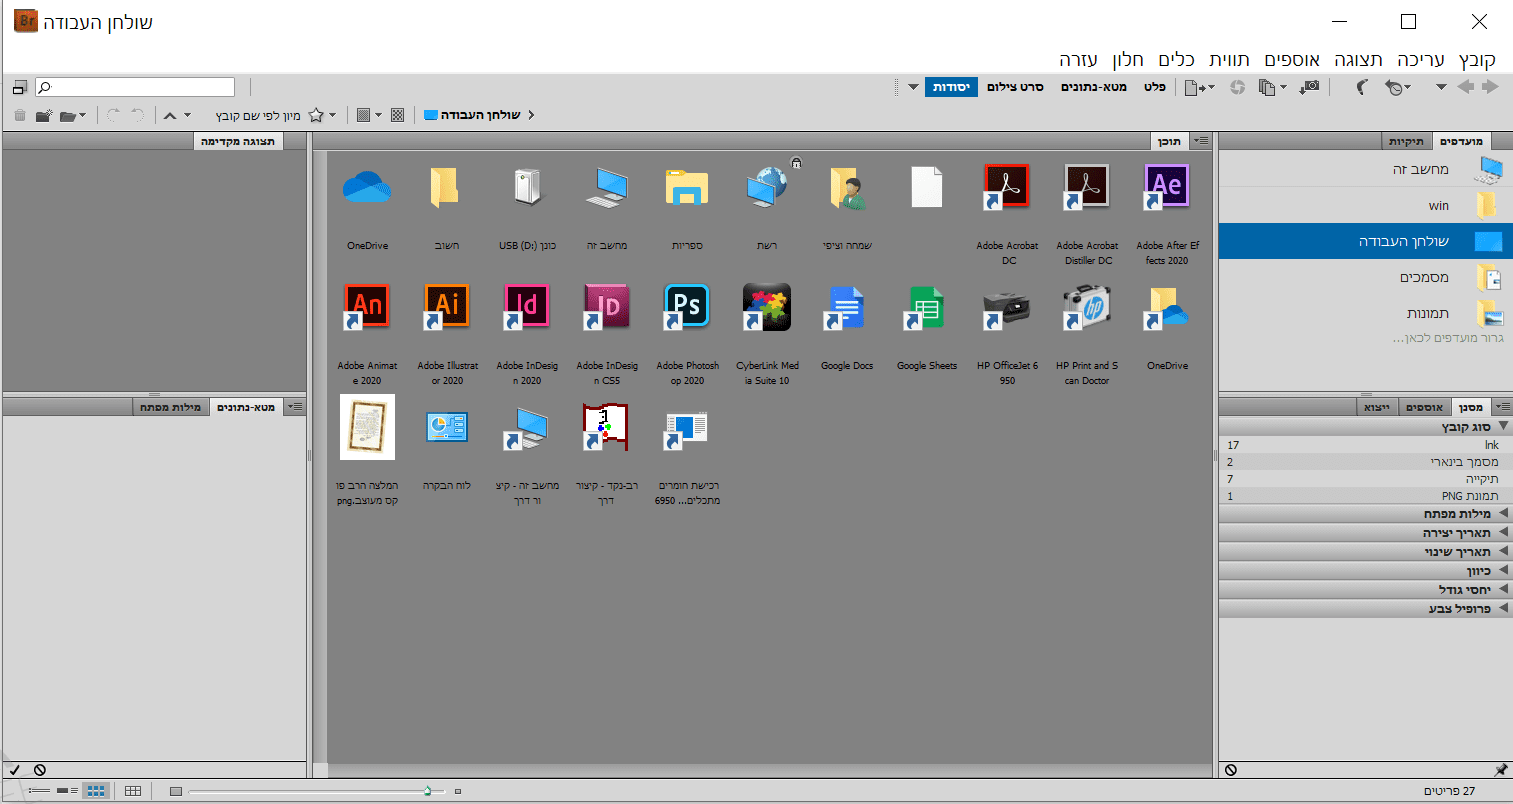Open the File (קובץ) menu
The image size is (1513, 804).
1477,60
